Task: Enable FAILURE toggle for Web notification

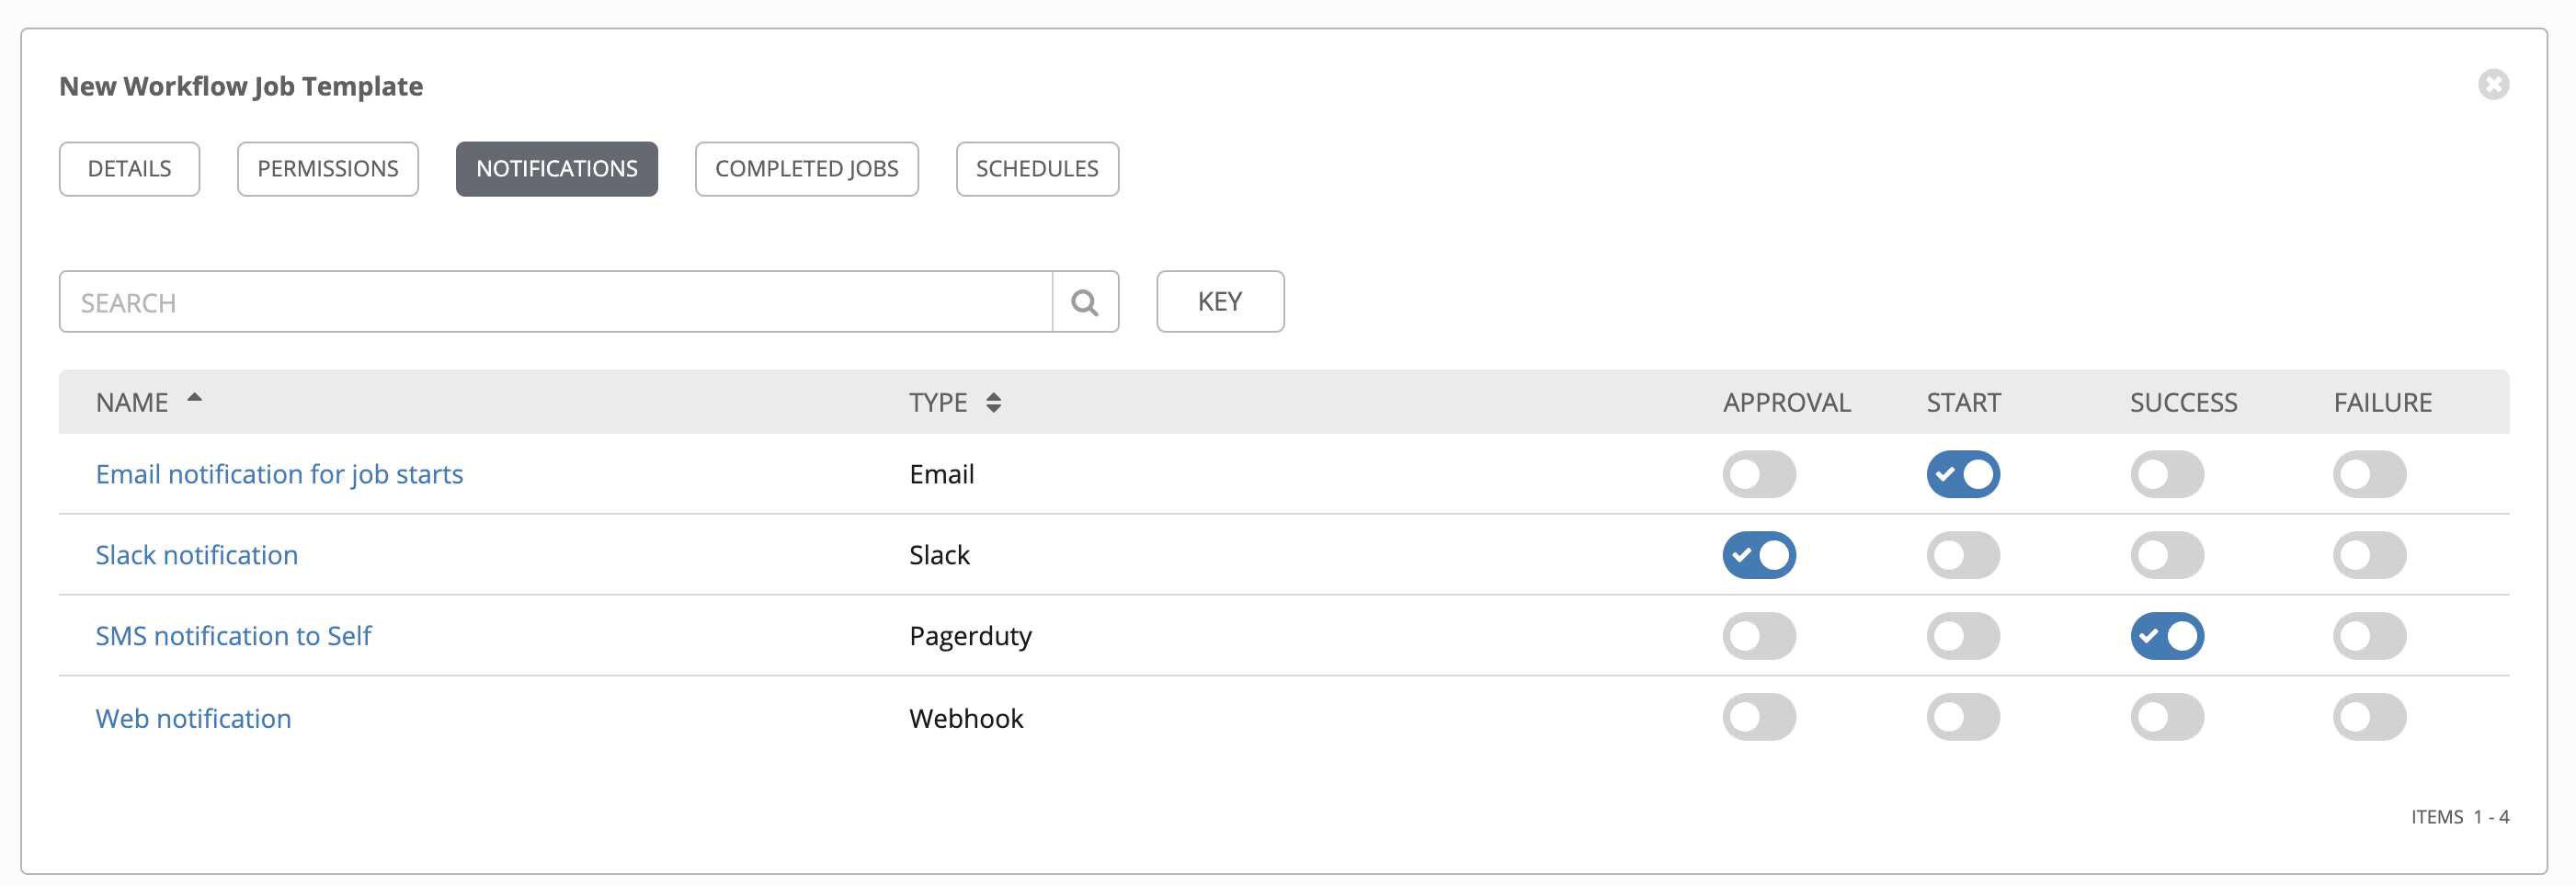Action: pos(2369,717)
